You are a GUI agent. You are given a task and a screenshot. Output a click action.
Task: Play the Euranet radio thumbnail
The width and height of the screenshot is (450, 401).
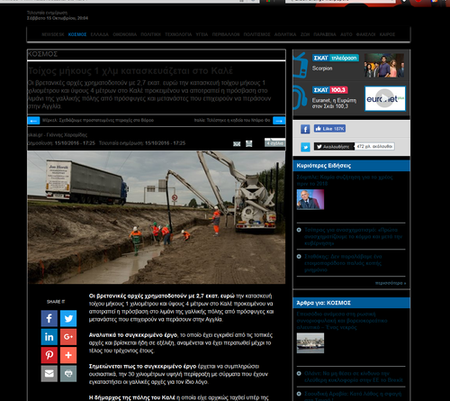point(385,98)
